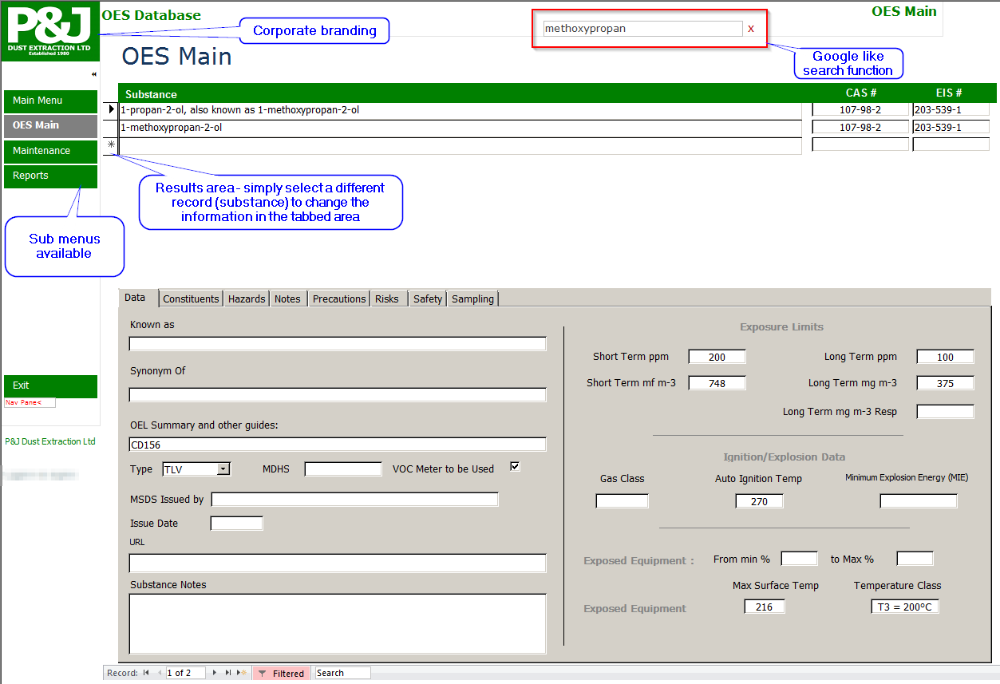Toggle the Filtered indicator in record bar

281,673
